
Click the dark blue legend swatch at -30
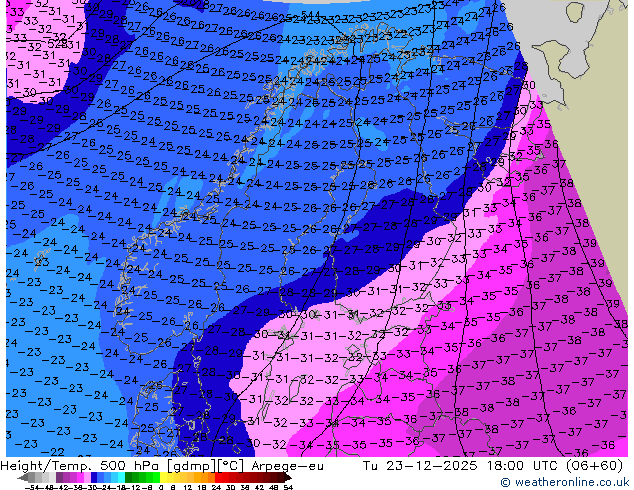pyautogui.click(x=94, y=477)
